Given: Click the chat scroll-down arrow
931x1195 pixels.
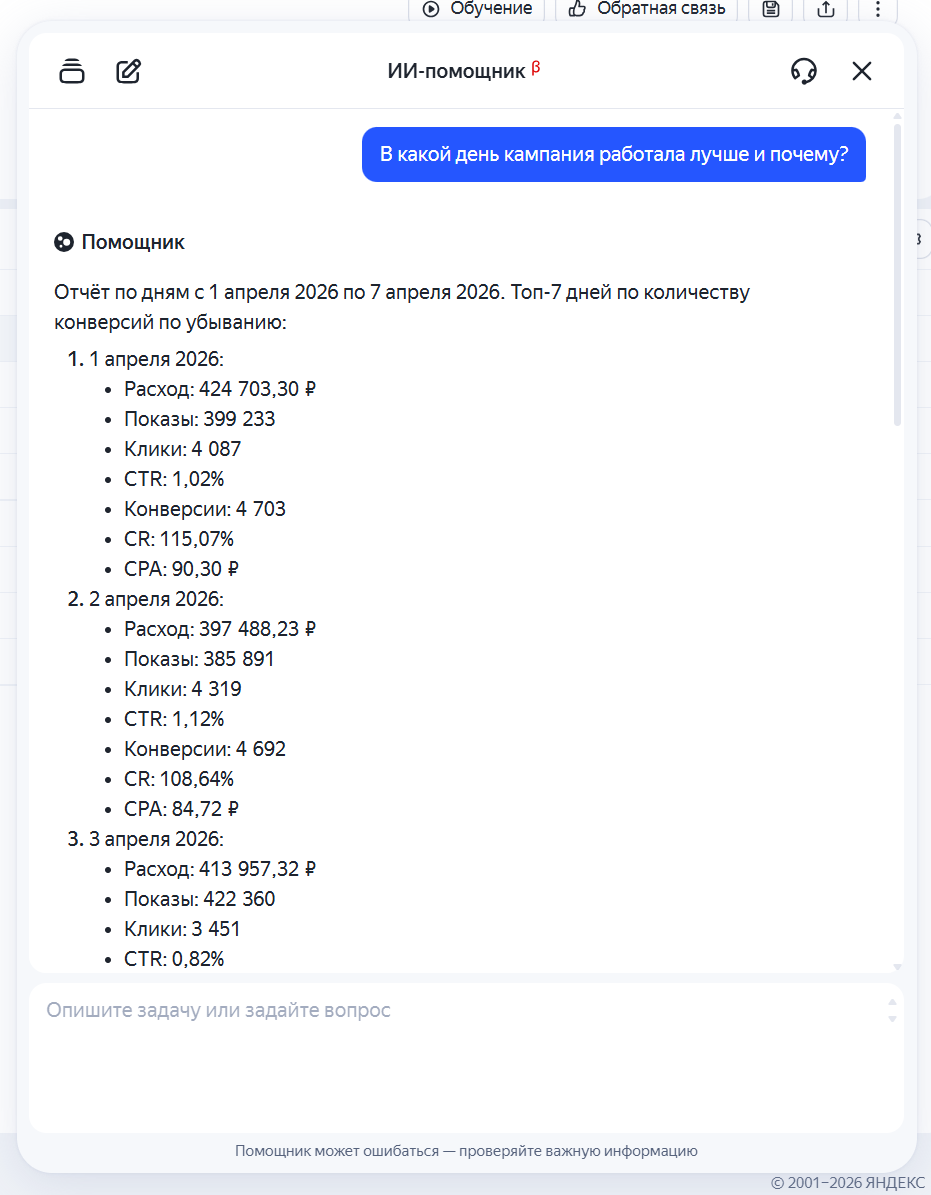Looking at the screenshot, I should [x=897, y=967].
